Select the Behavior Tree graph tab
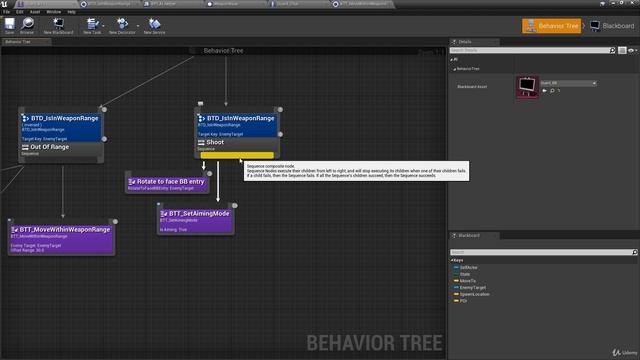Screen dimensions: 640x360 pos(27,42)
